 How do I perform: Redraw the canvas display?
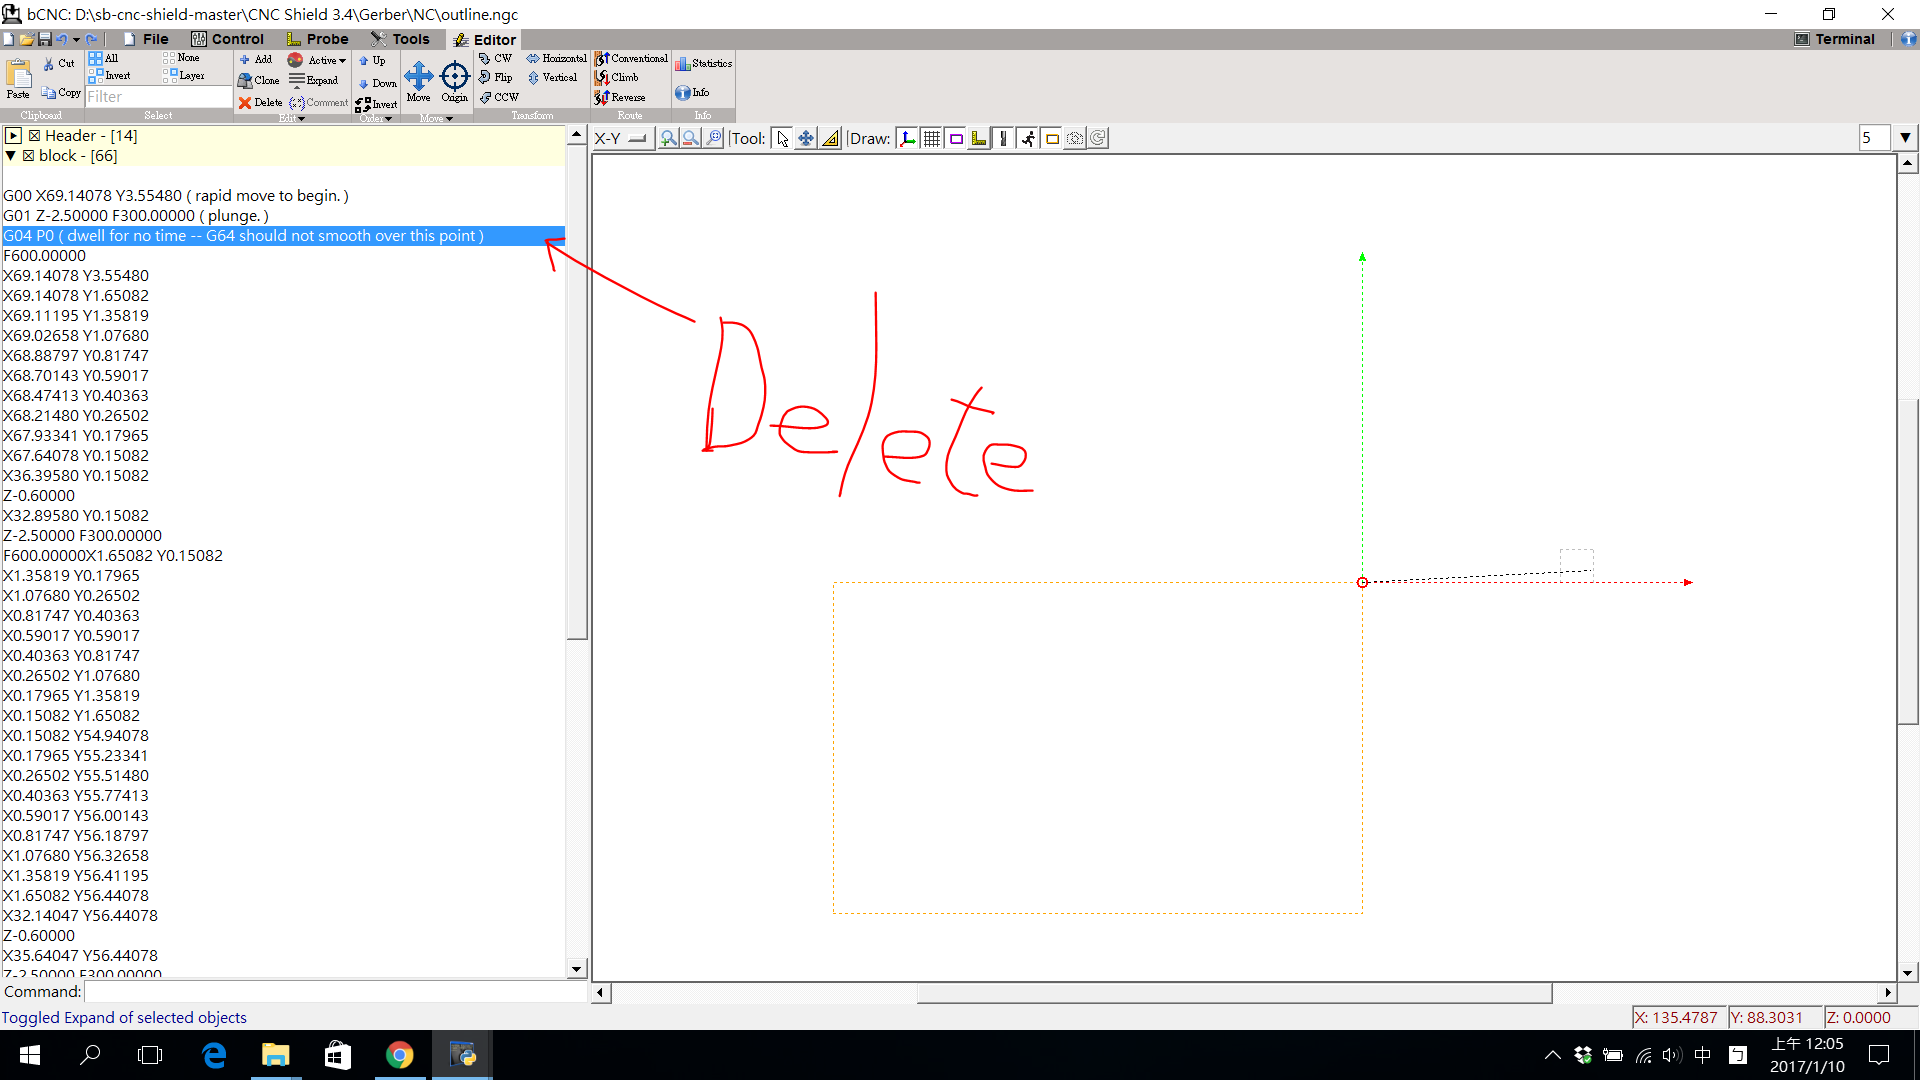1098,138
